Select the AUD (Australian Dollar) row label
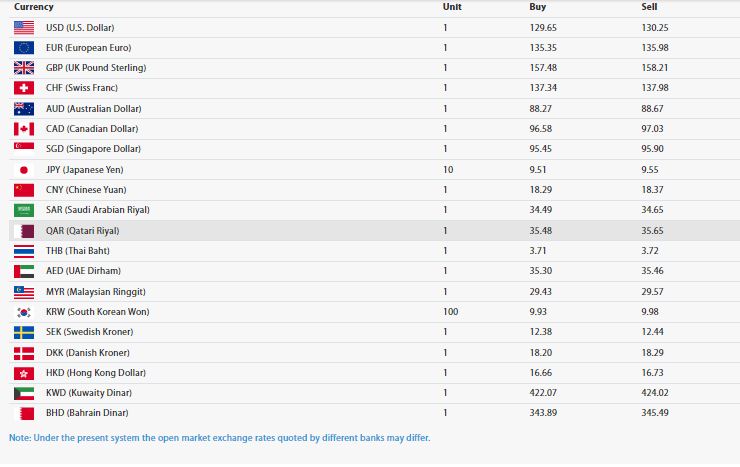 pos(93,108)
